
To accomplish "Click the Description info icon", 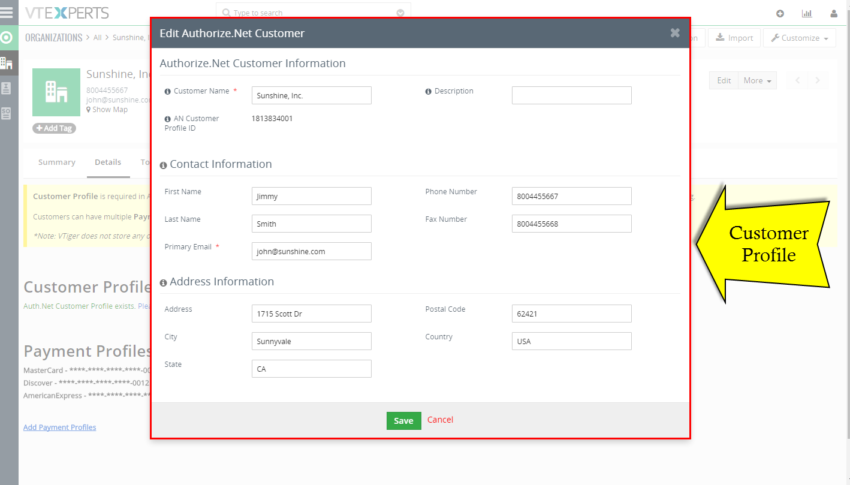I will [x=428, y=92].
